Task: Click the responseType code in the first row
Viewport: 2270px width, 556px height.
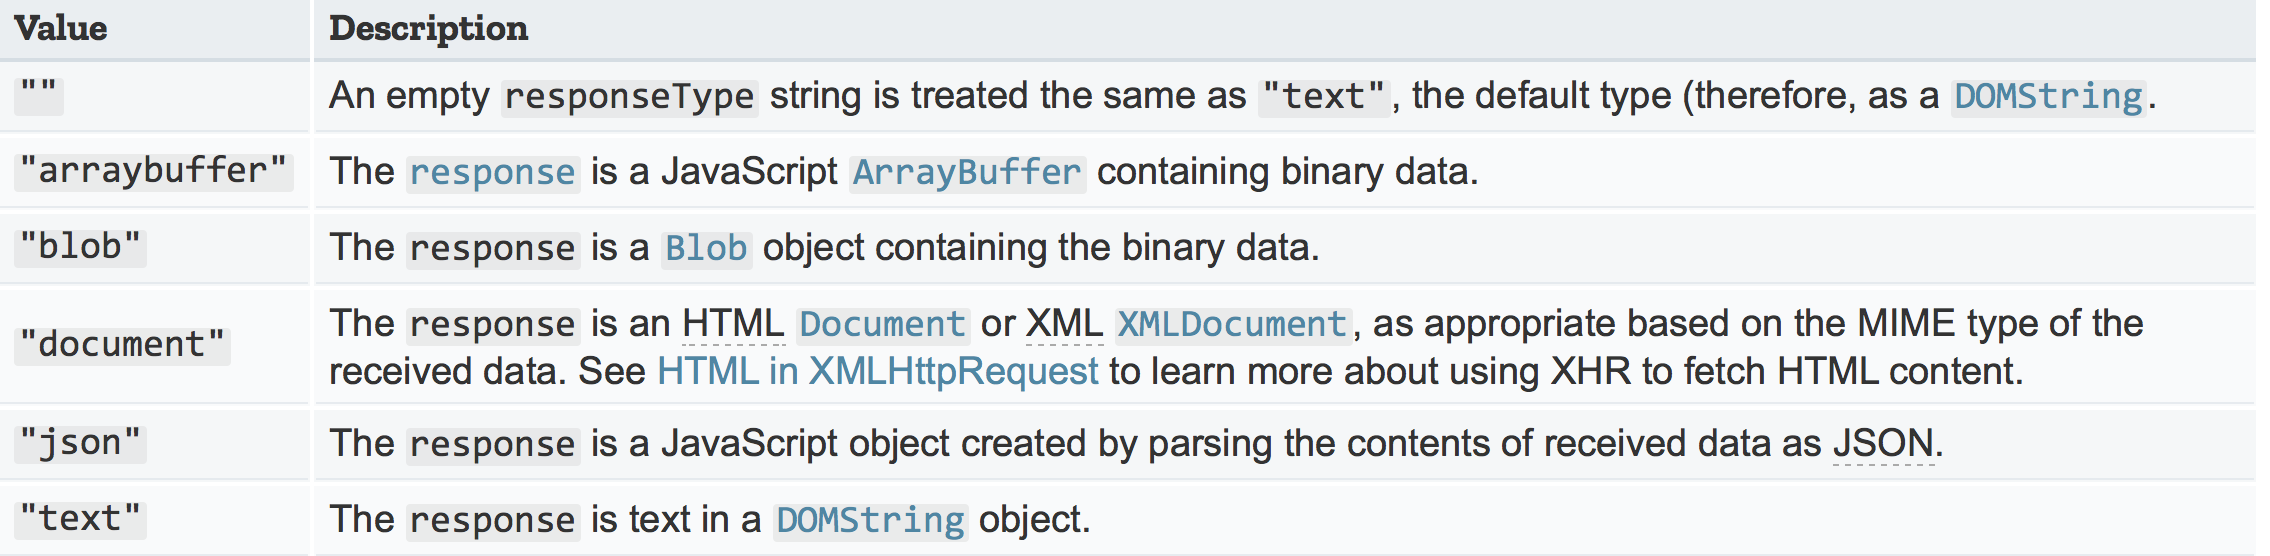Action: point(629,97)
